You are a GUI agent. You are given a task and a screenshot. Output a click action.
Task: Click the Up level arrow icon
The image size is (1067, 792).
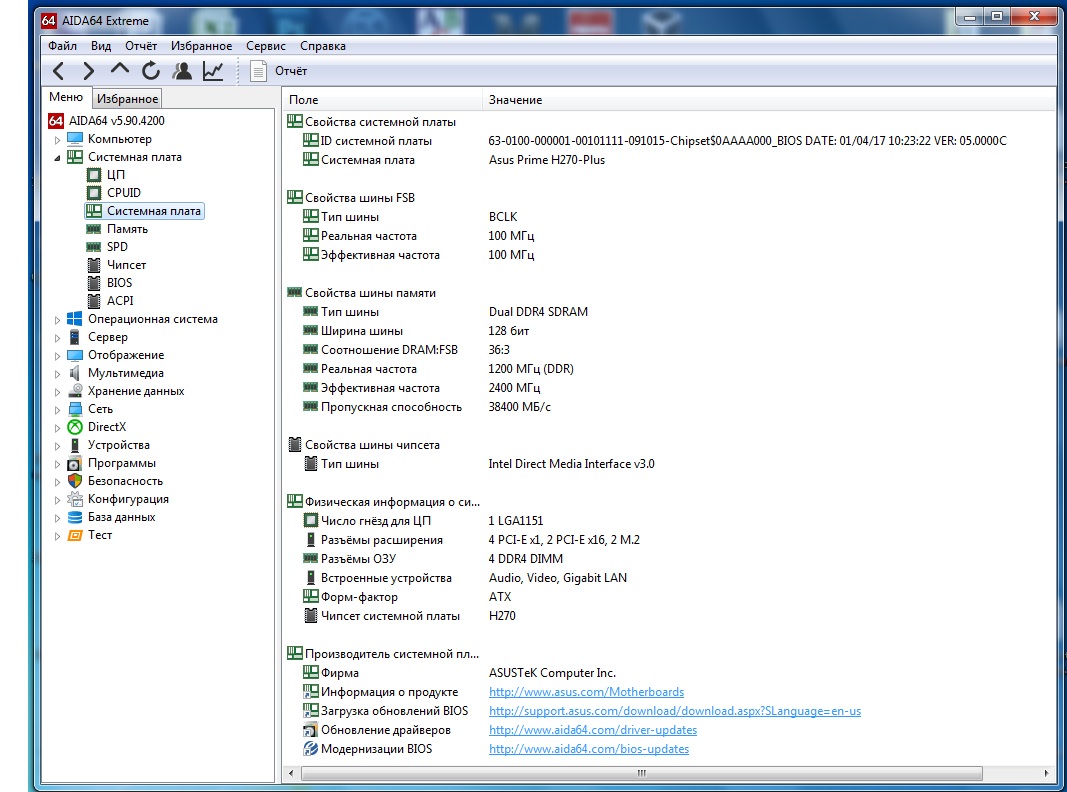(120, 70)
